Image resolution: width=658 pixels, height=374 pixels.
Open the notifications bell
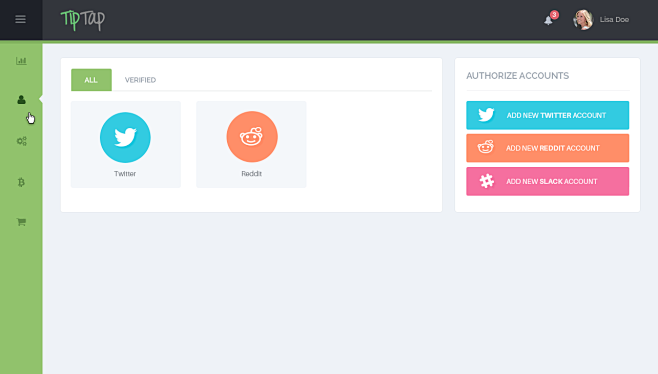coord(548,20)
